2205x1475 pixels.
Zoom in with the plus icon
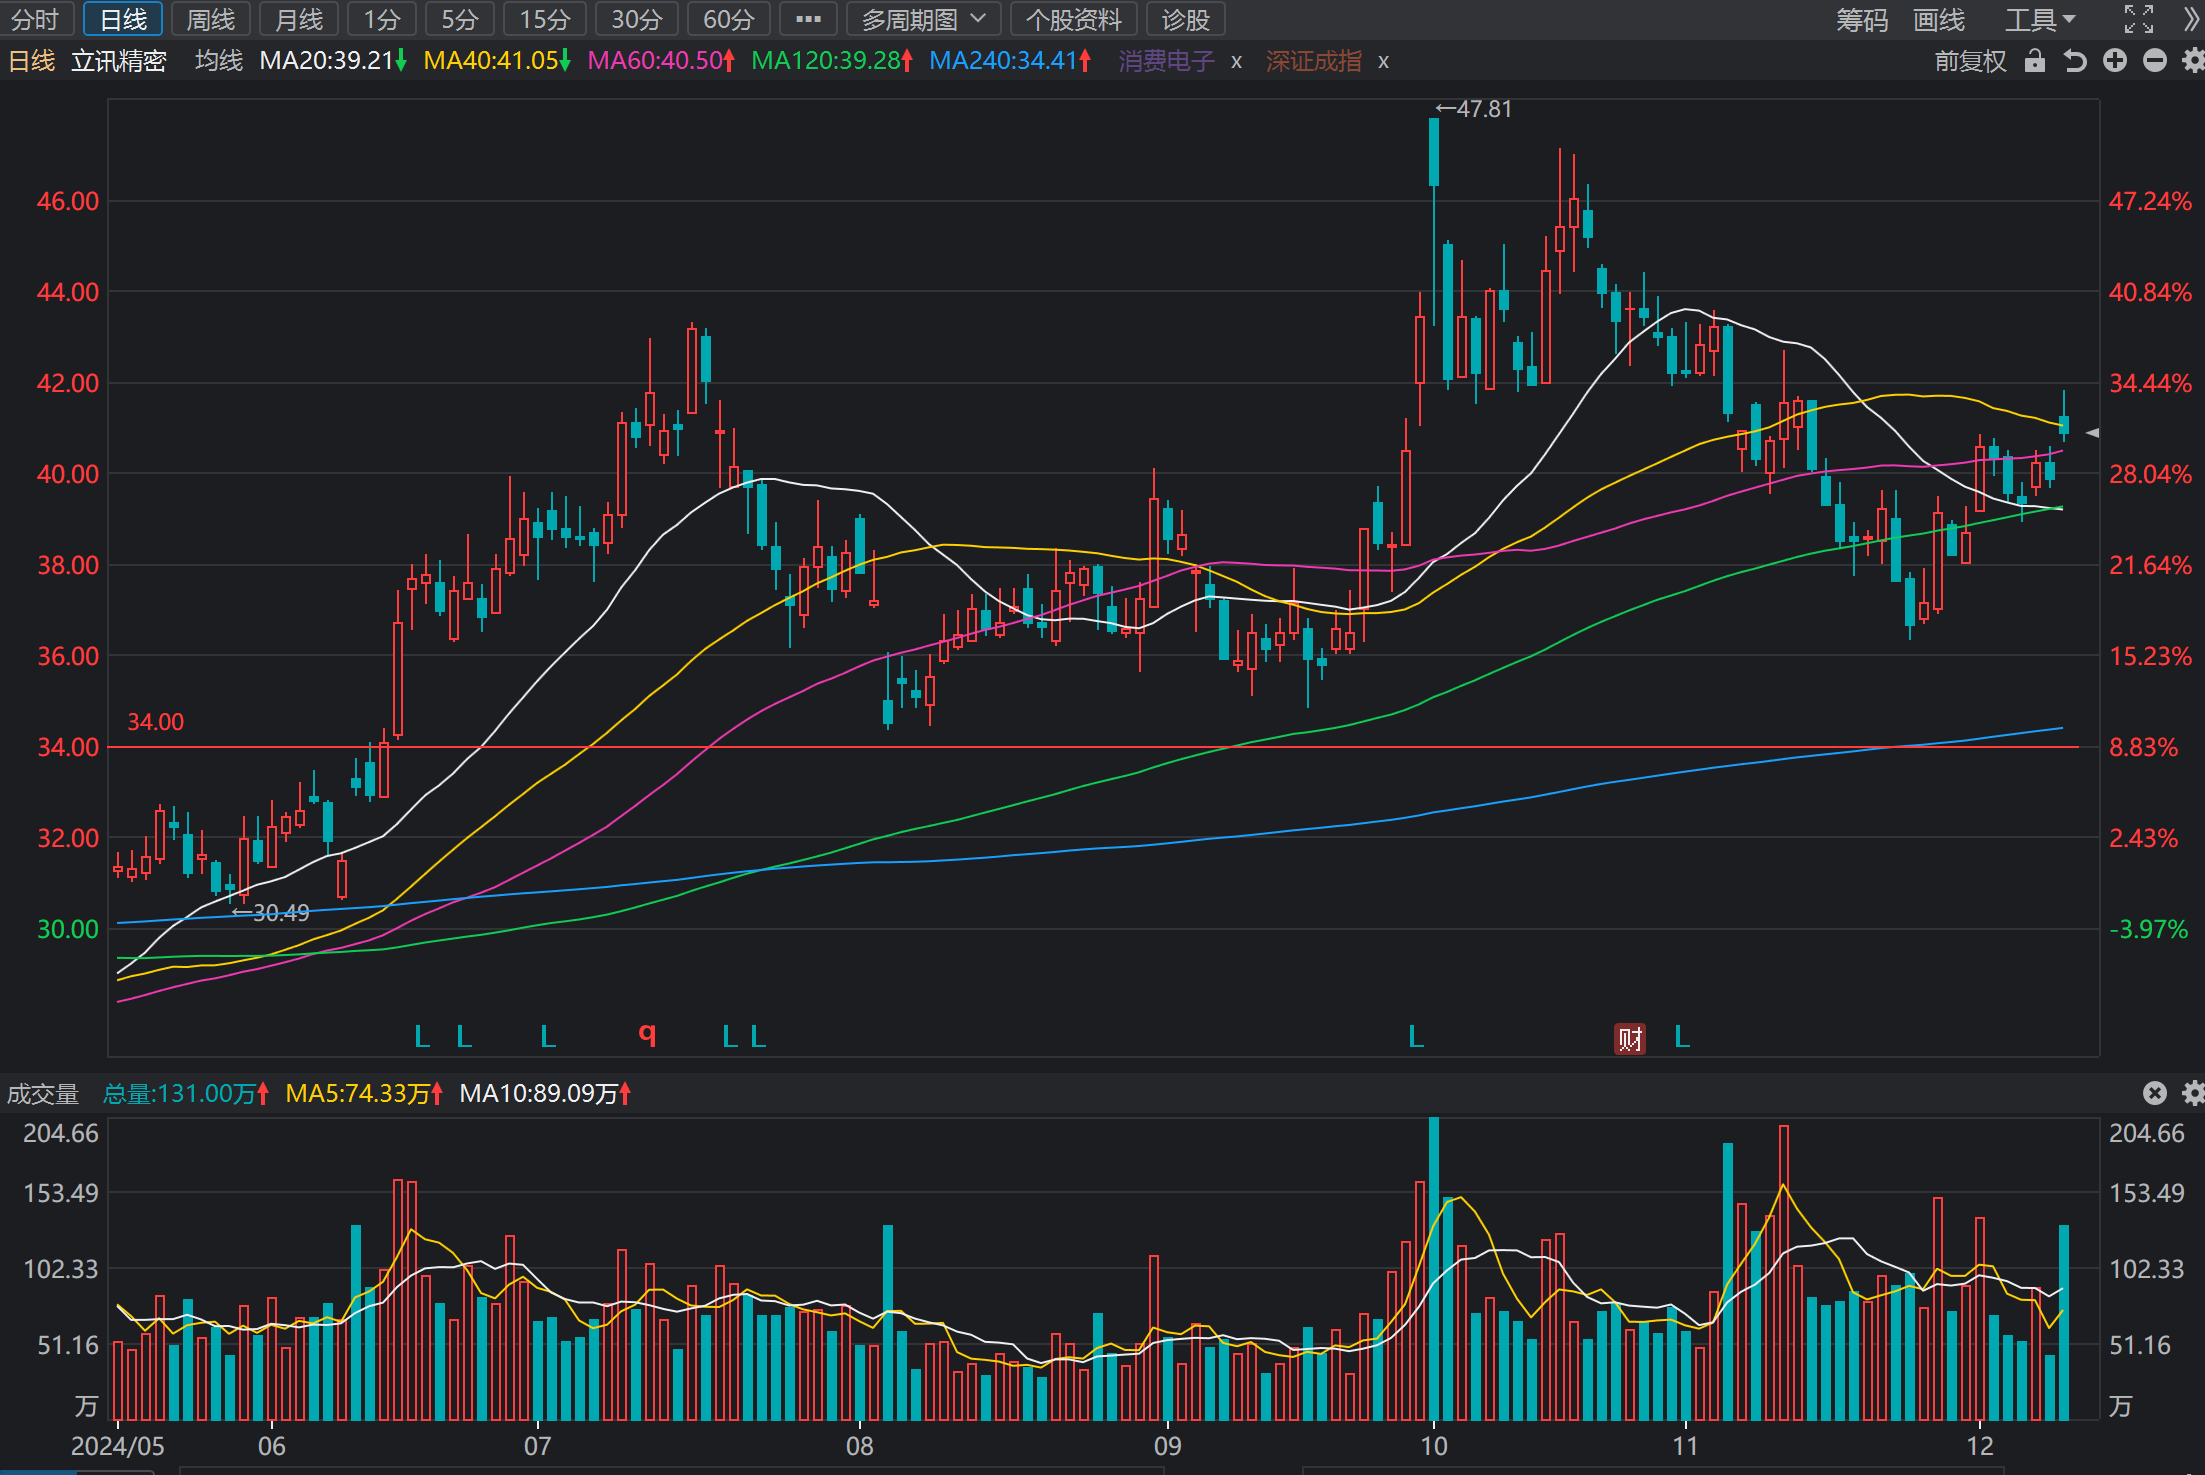(2115, 61)
